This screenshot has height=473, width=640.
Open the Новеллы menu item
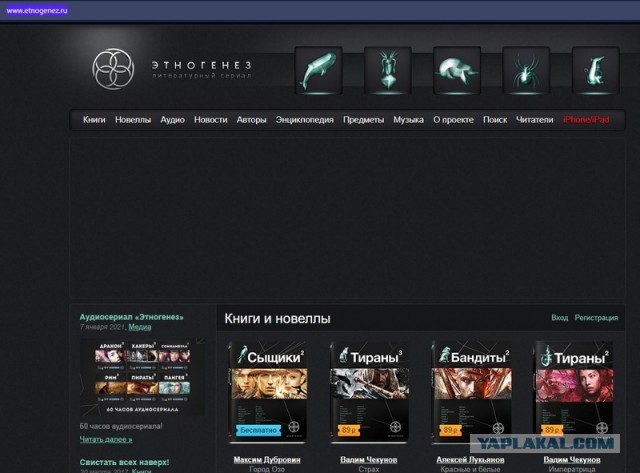(x=133, y=120)
